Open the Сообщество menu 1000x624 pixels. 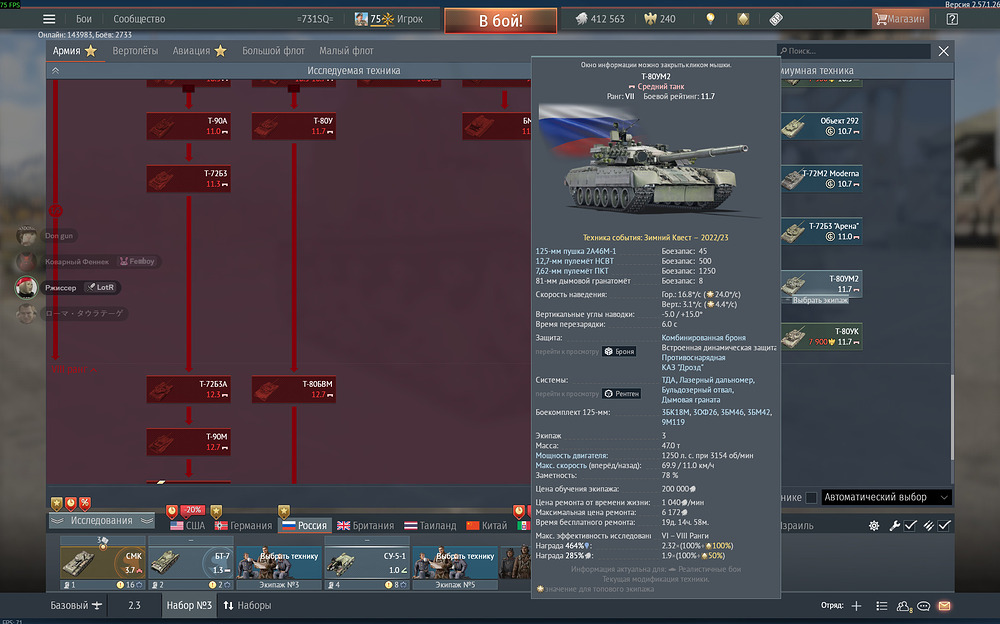(x=139, y=19)
